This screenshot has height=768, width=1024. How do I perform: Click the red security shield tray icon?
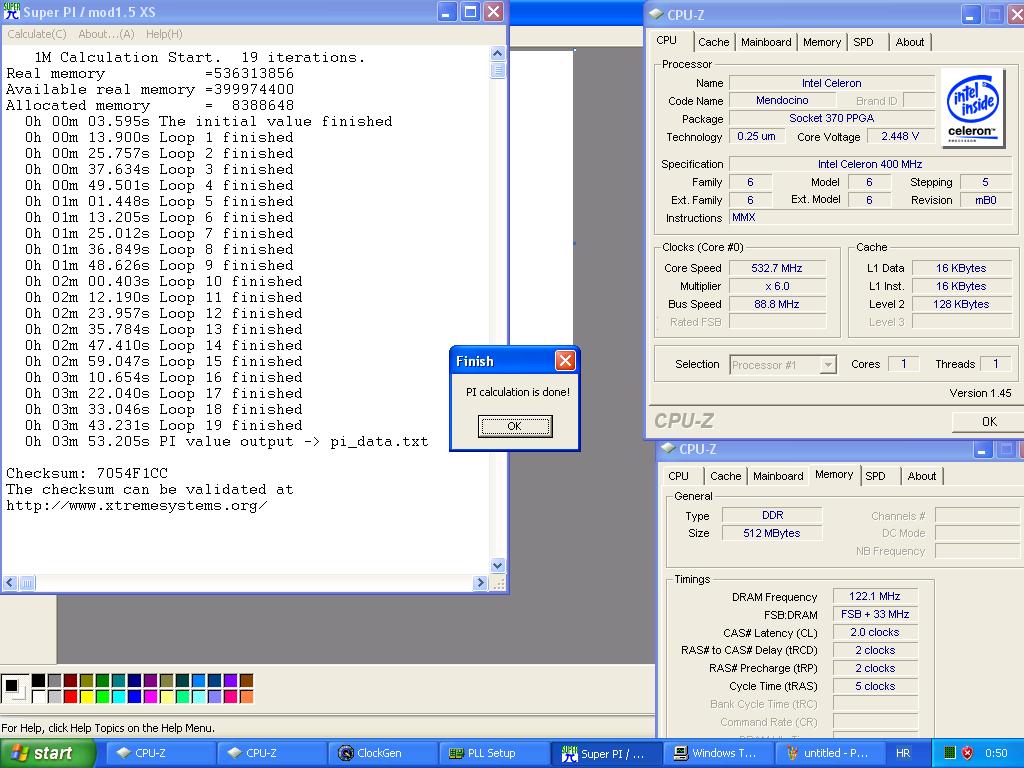[968, 753]
